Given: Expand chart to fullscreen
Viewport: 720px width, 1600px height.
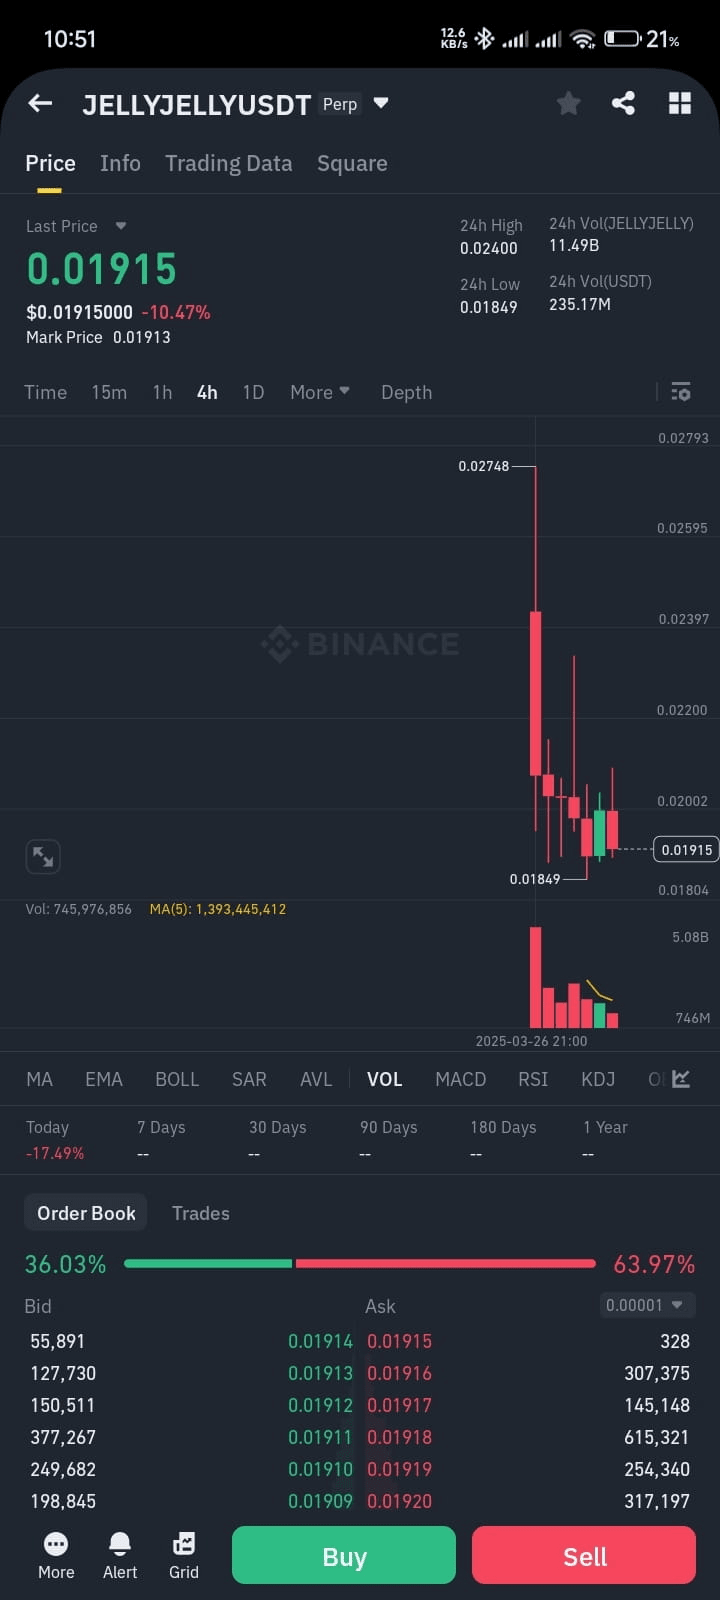Looking at the screenshot, I should 43,857.
